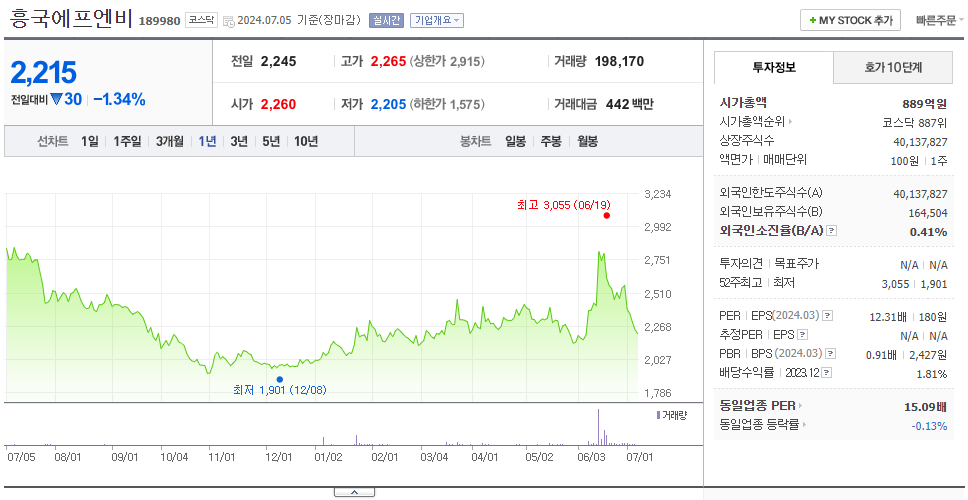Click the June volume spike bar

(x=598, y=427)
